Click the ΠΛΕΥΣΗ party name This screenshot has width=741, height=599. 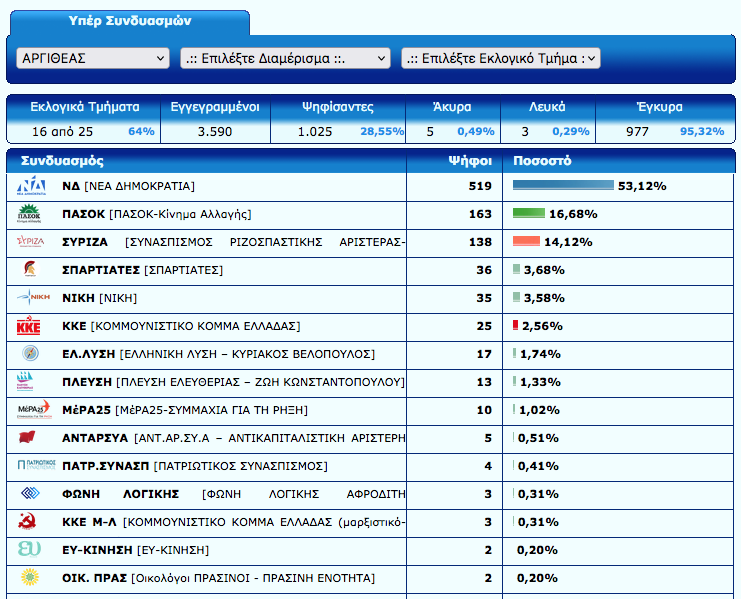point(87,382)
